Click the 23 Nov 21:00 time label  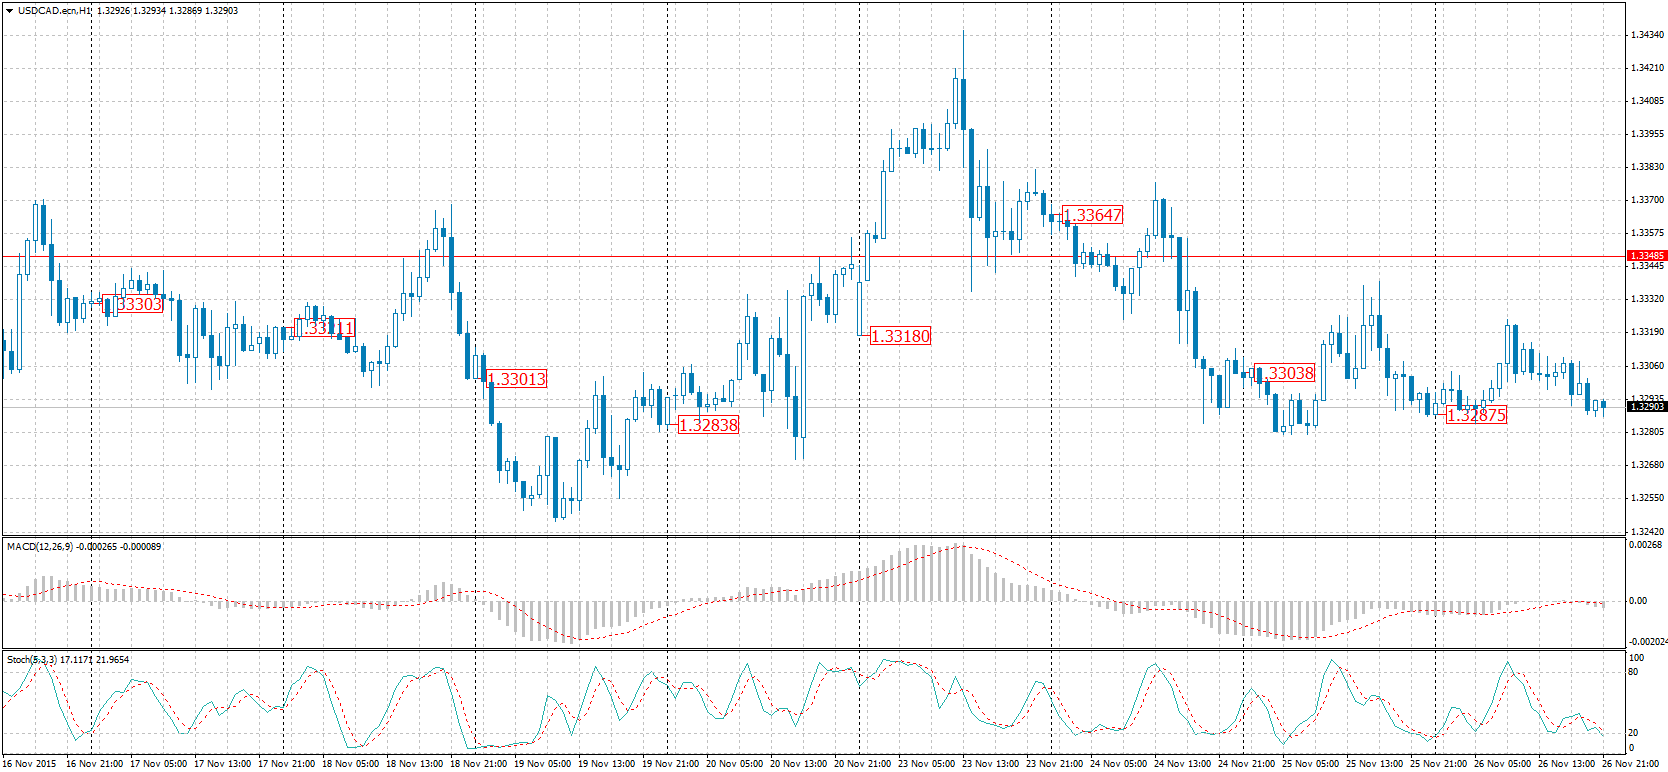(1054, 764)
